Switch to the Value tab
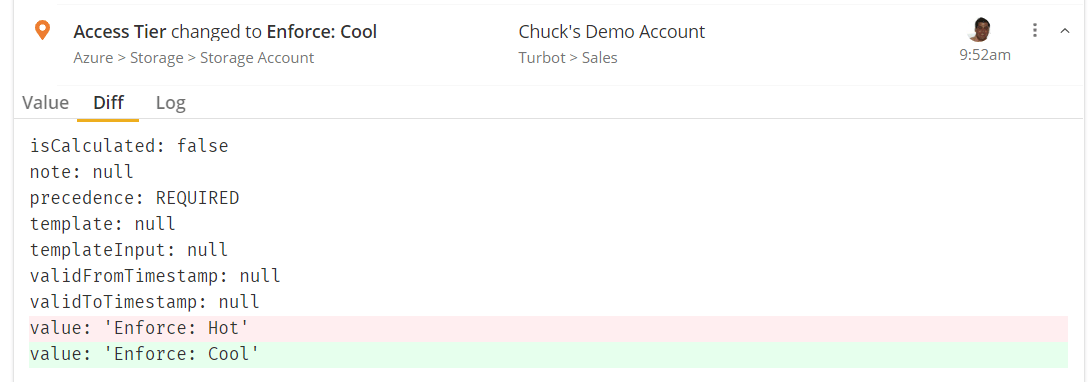The image size is (1089, 382). (45, 103)
